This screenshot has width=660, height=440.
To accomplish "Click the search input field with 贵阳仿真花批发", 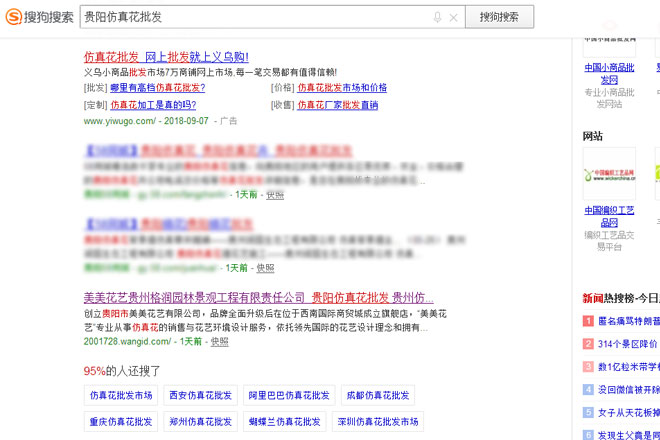I will click(272, 17).
